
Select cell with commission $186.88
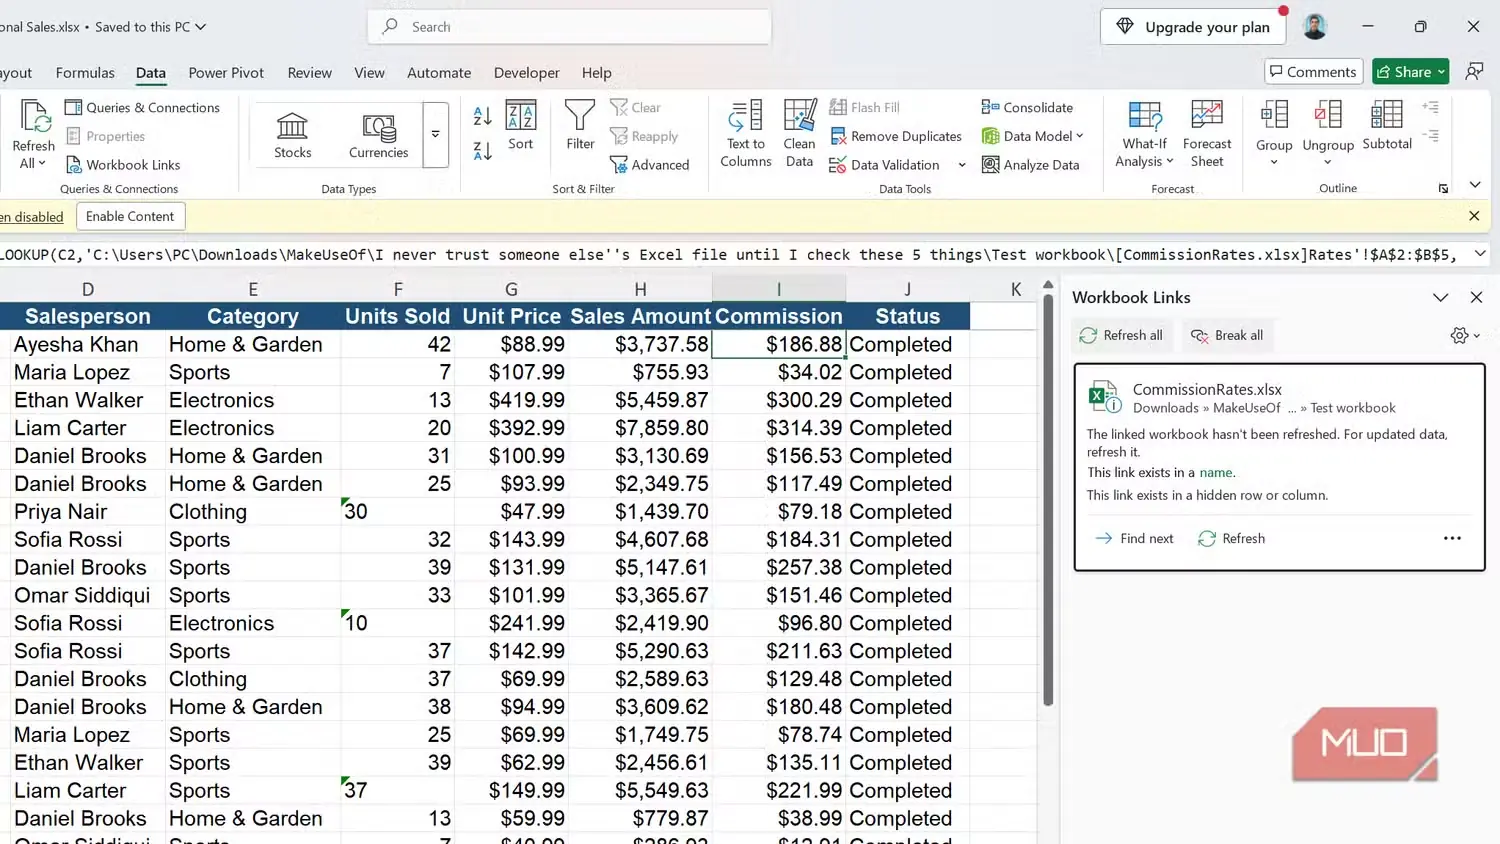tap(779, 344)
